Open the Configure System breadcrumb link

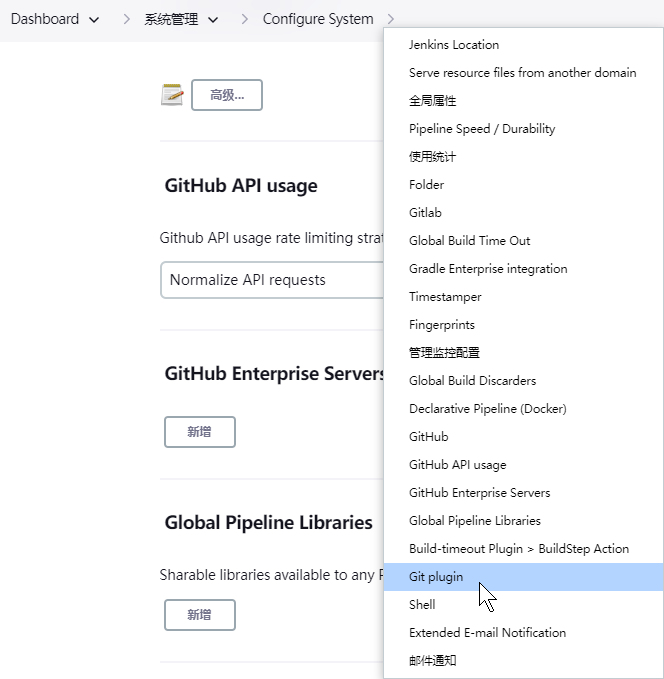pyautogui.click(x=317, y=19)
